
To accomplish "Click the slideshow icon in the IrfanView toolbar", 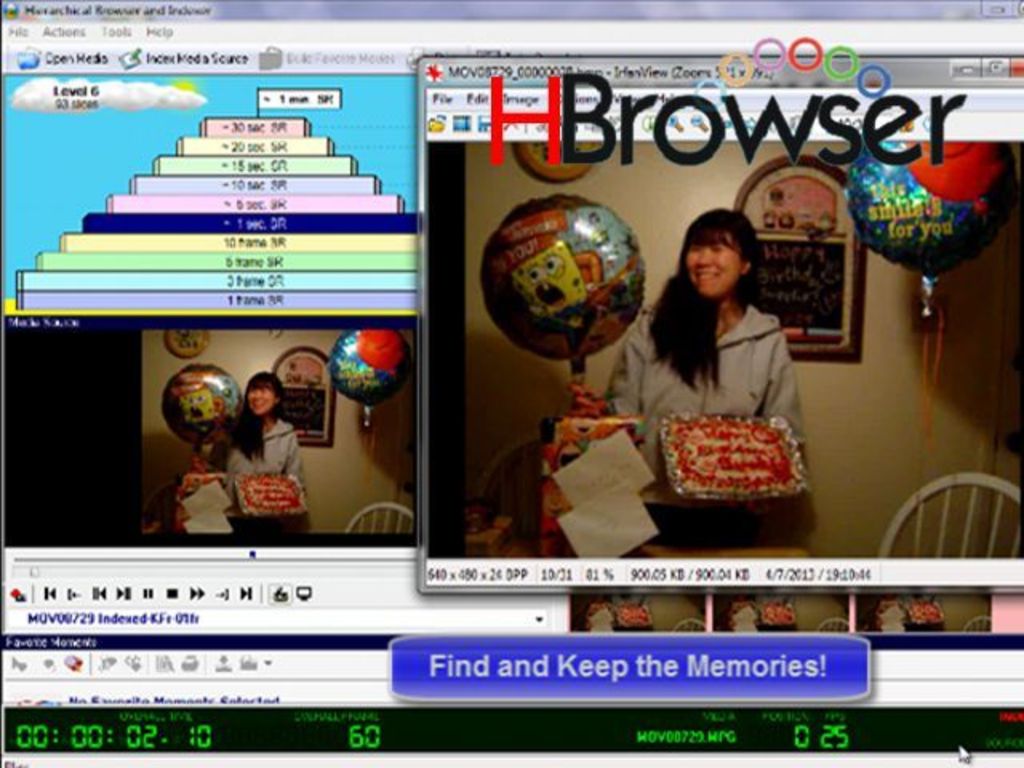I will click(x=462, y=123).
